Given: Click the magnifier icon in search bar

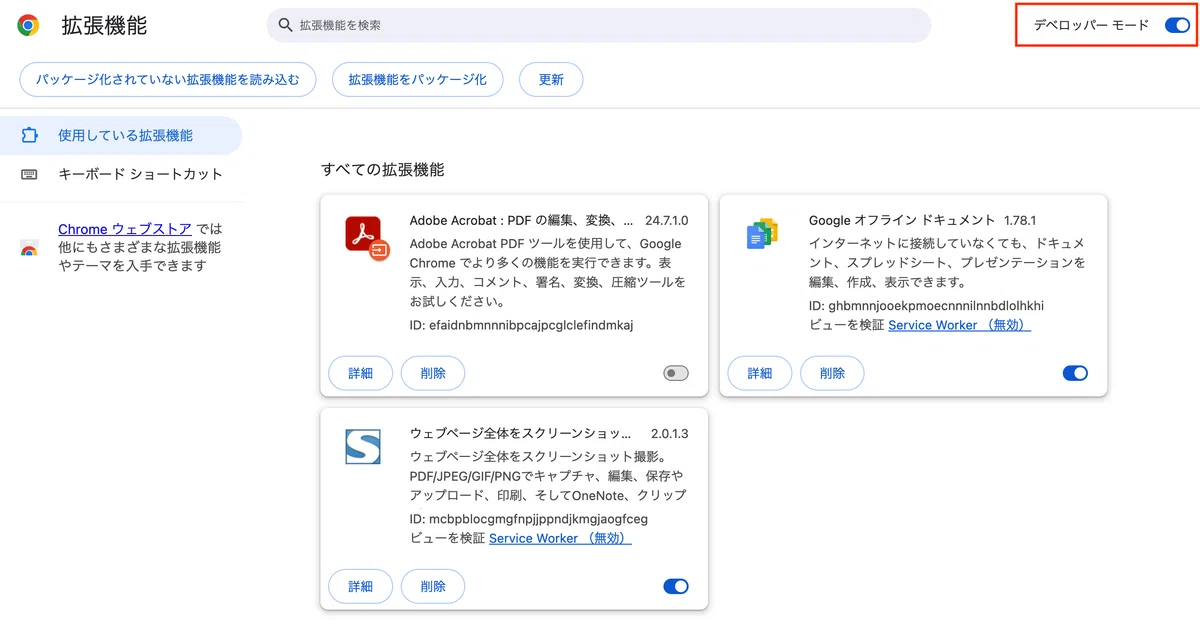Looking at the screenshot, I should point(286,25).
